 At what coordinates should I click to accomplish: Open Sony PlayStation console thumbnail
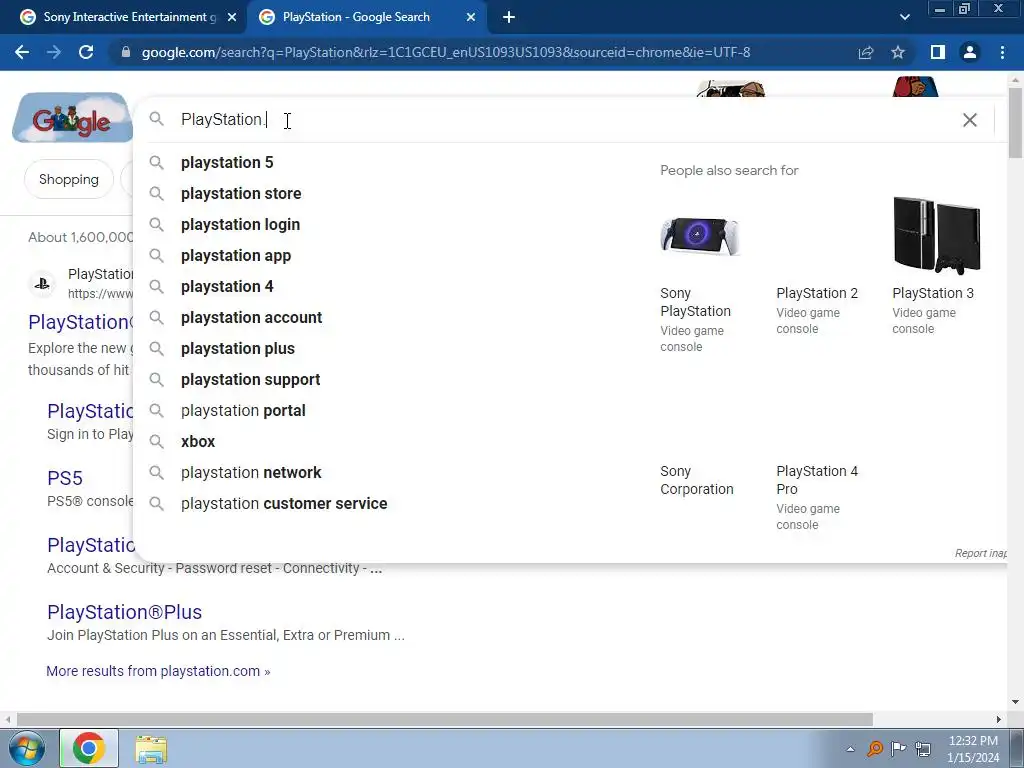coord(699,236)
